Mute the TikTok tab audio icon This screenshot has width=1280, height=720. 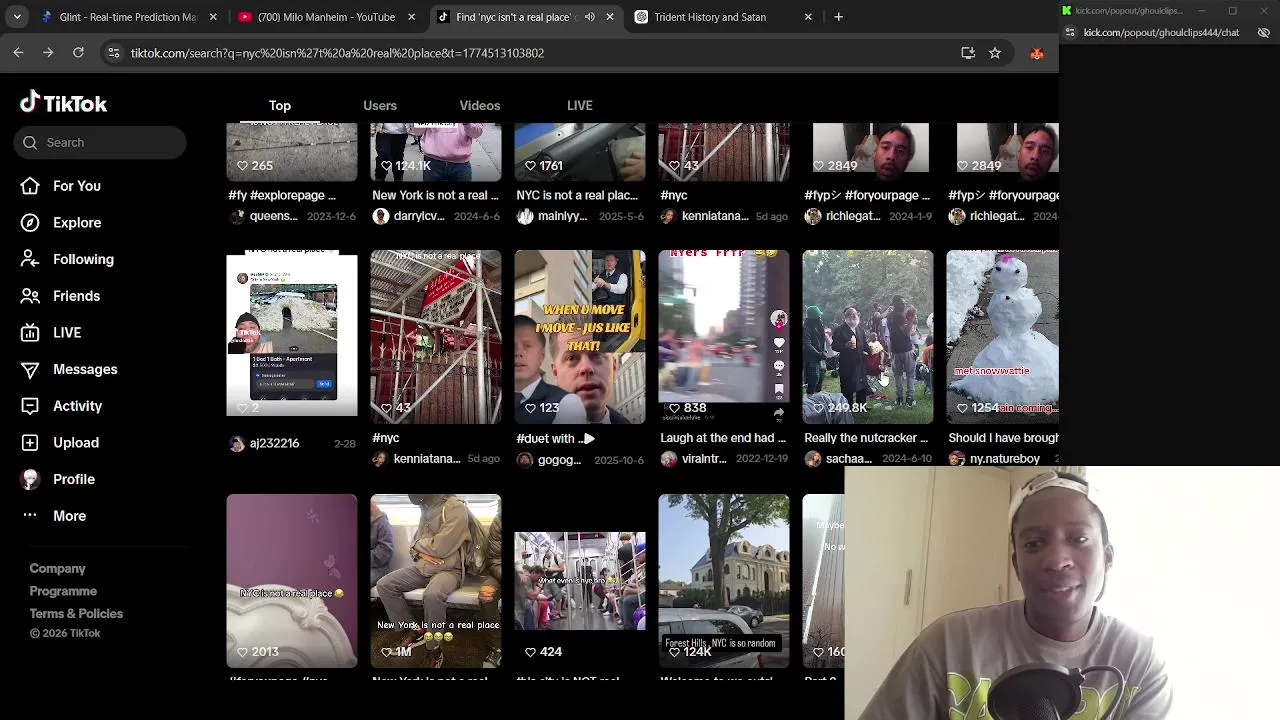coord(590,17)
